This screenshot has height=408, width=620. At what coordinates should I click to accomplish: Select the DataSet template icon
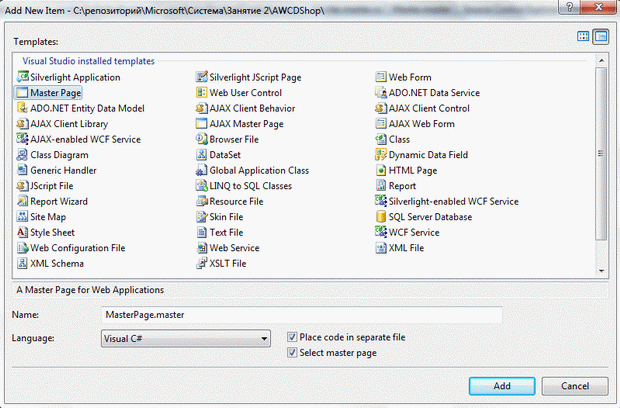[x=201, y=155]
